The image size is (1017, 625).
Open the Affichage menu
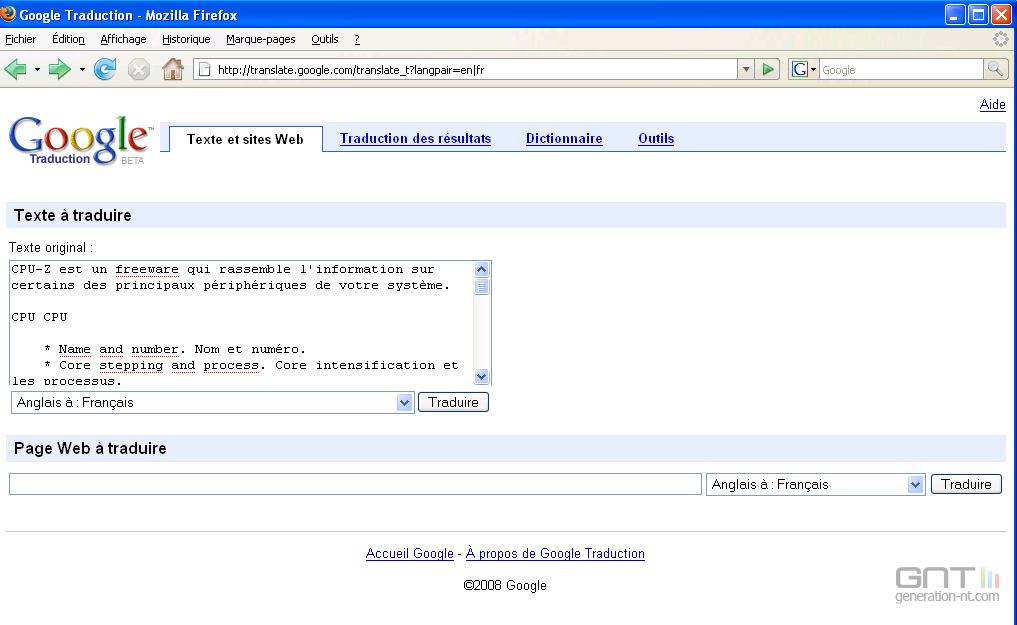pos(123,39)
